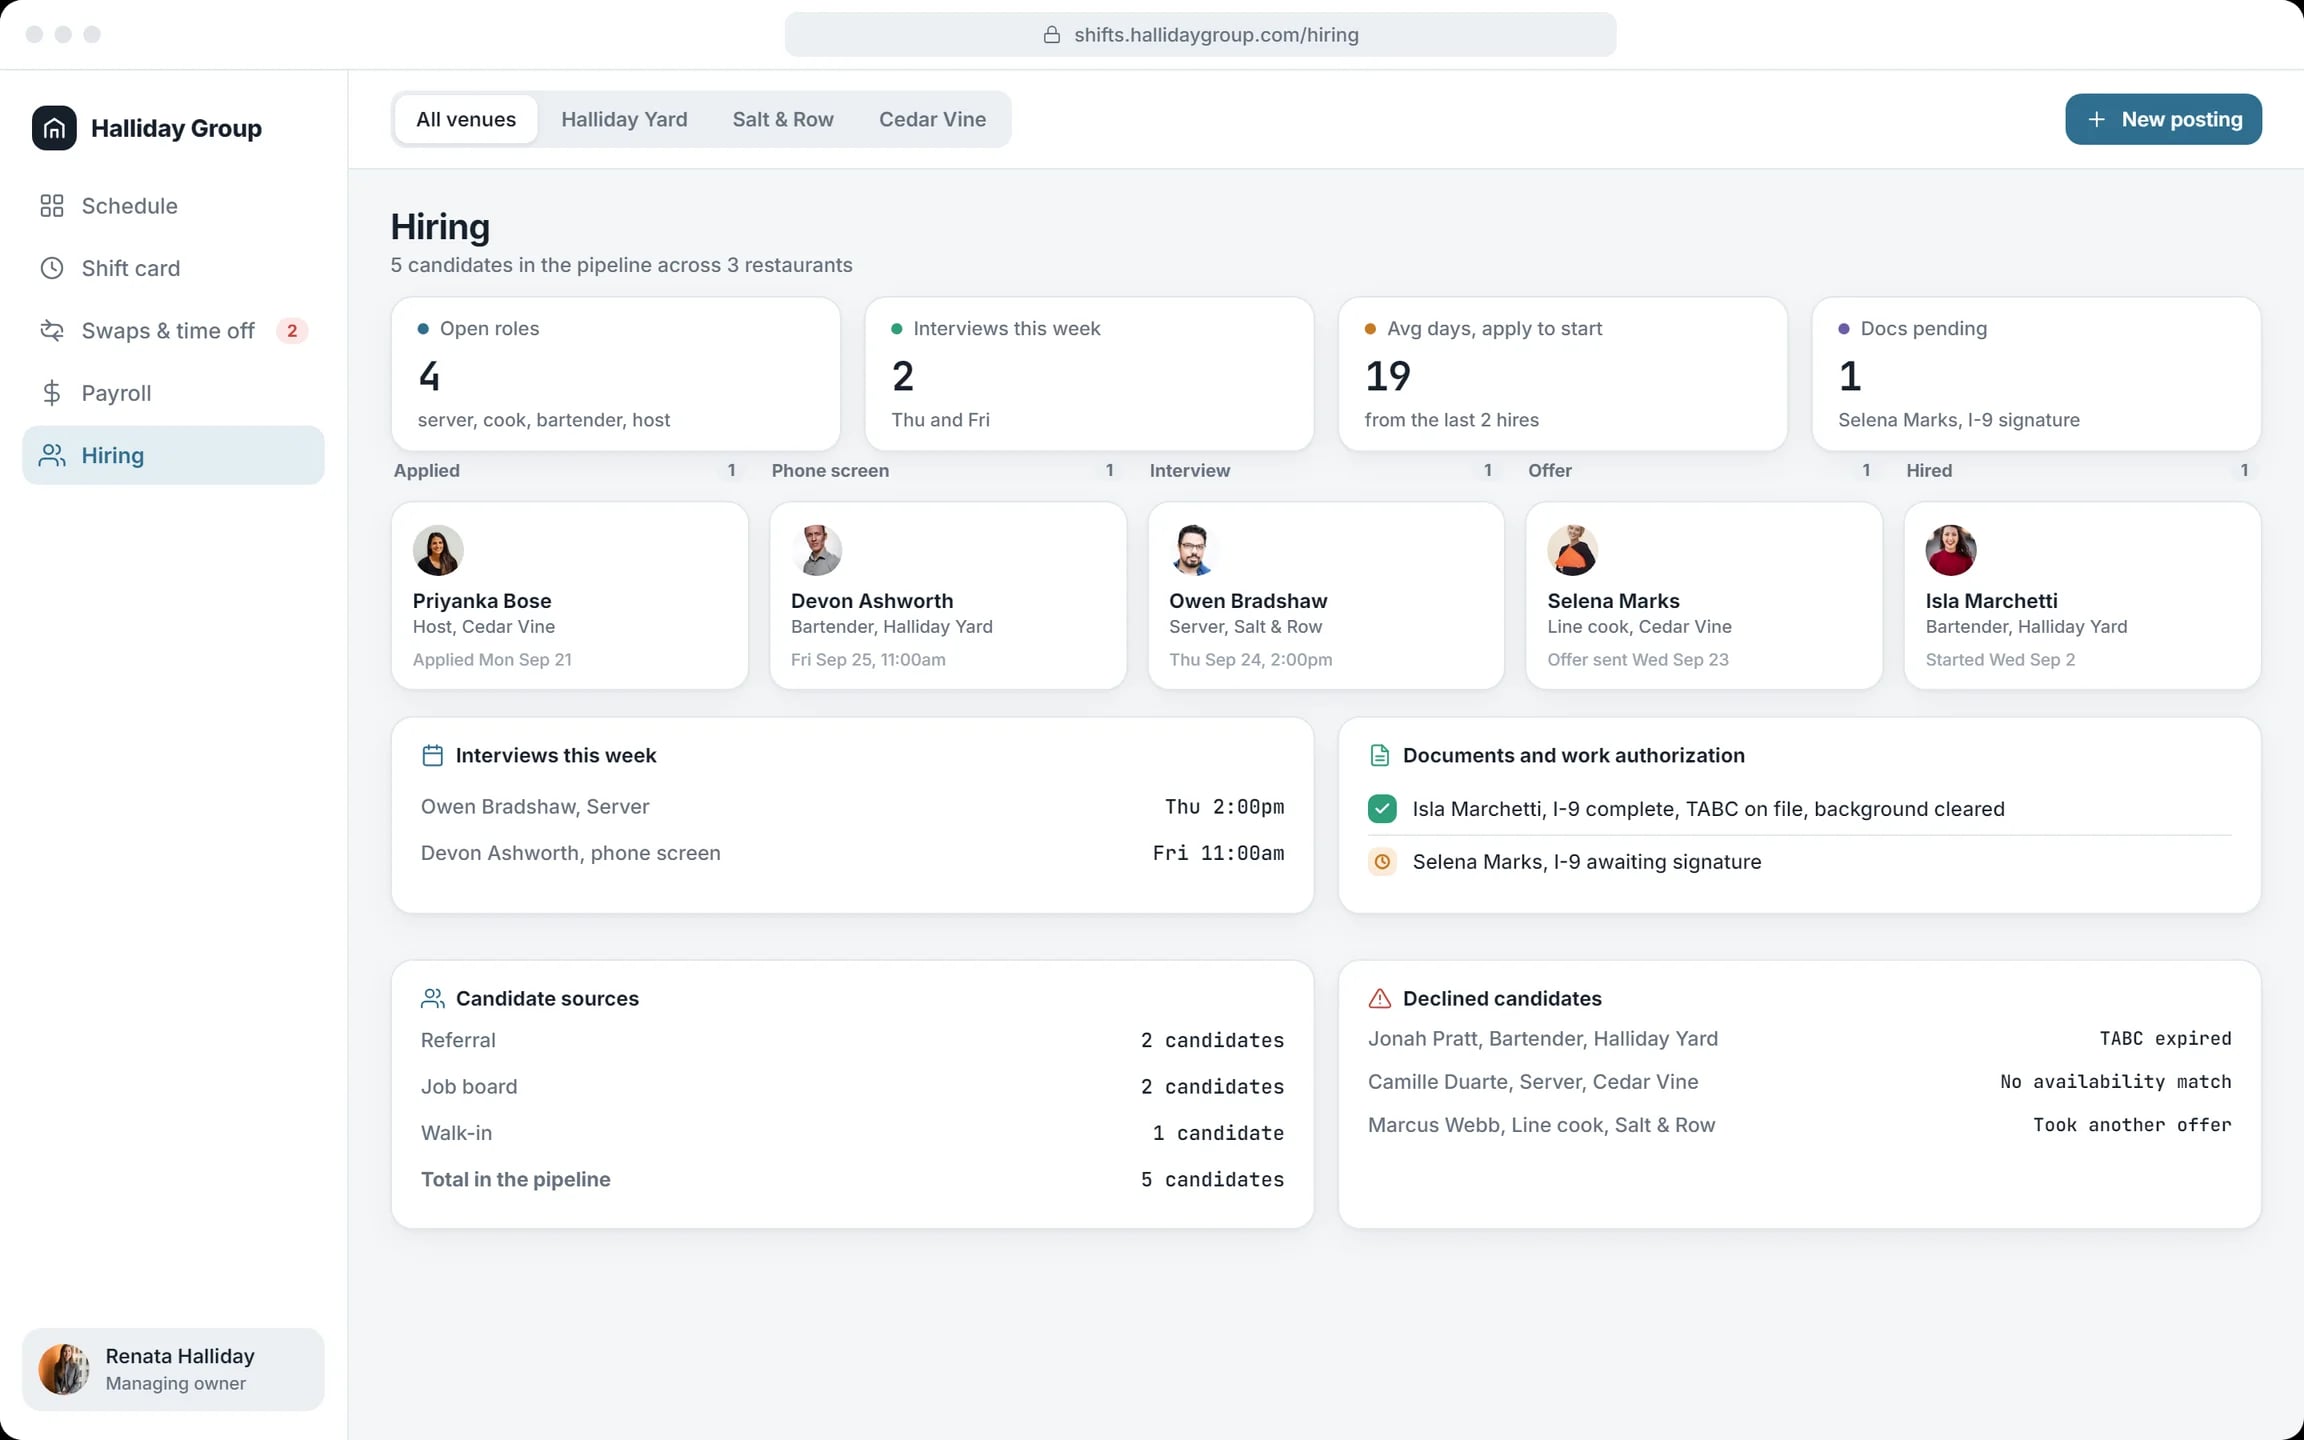This screenshot has width=2304, height=1440.
Task: Click 'Camille Duarte, Server, Cedar Vine' row
Action: [x=1799, y=1082]
